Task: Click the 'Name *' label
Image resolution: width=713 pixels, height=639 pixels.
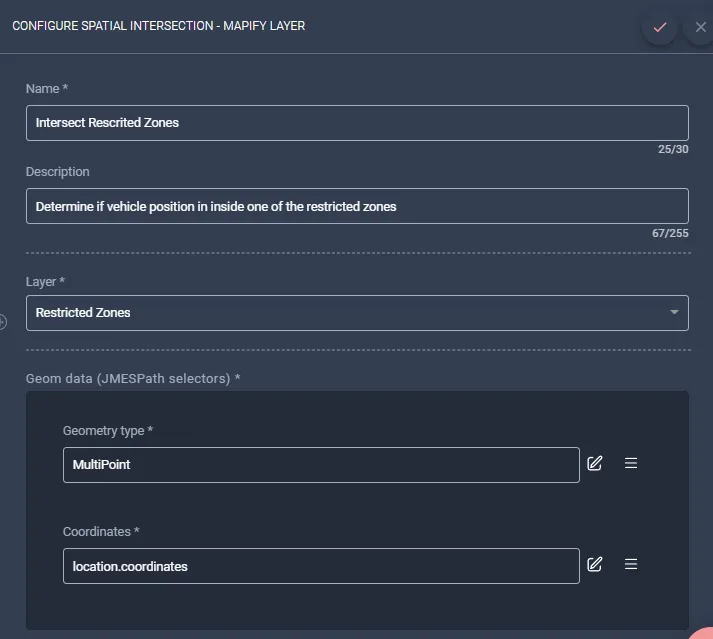Action: pos(47,89)
